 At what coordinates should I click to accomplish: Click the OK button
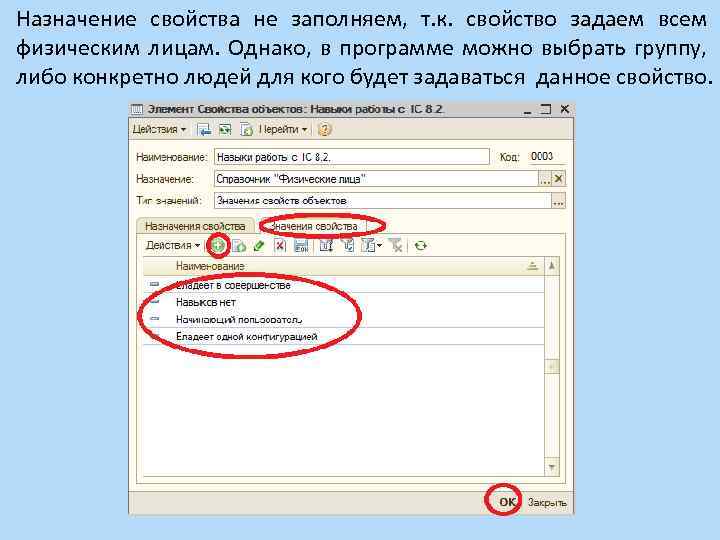(507, 502)
